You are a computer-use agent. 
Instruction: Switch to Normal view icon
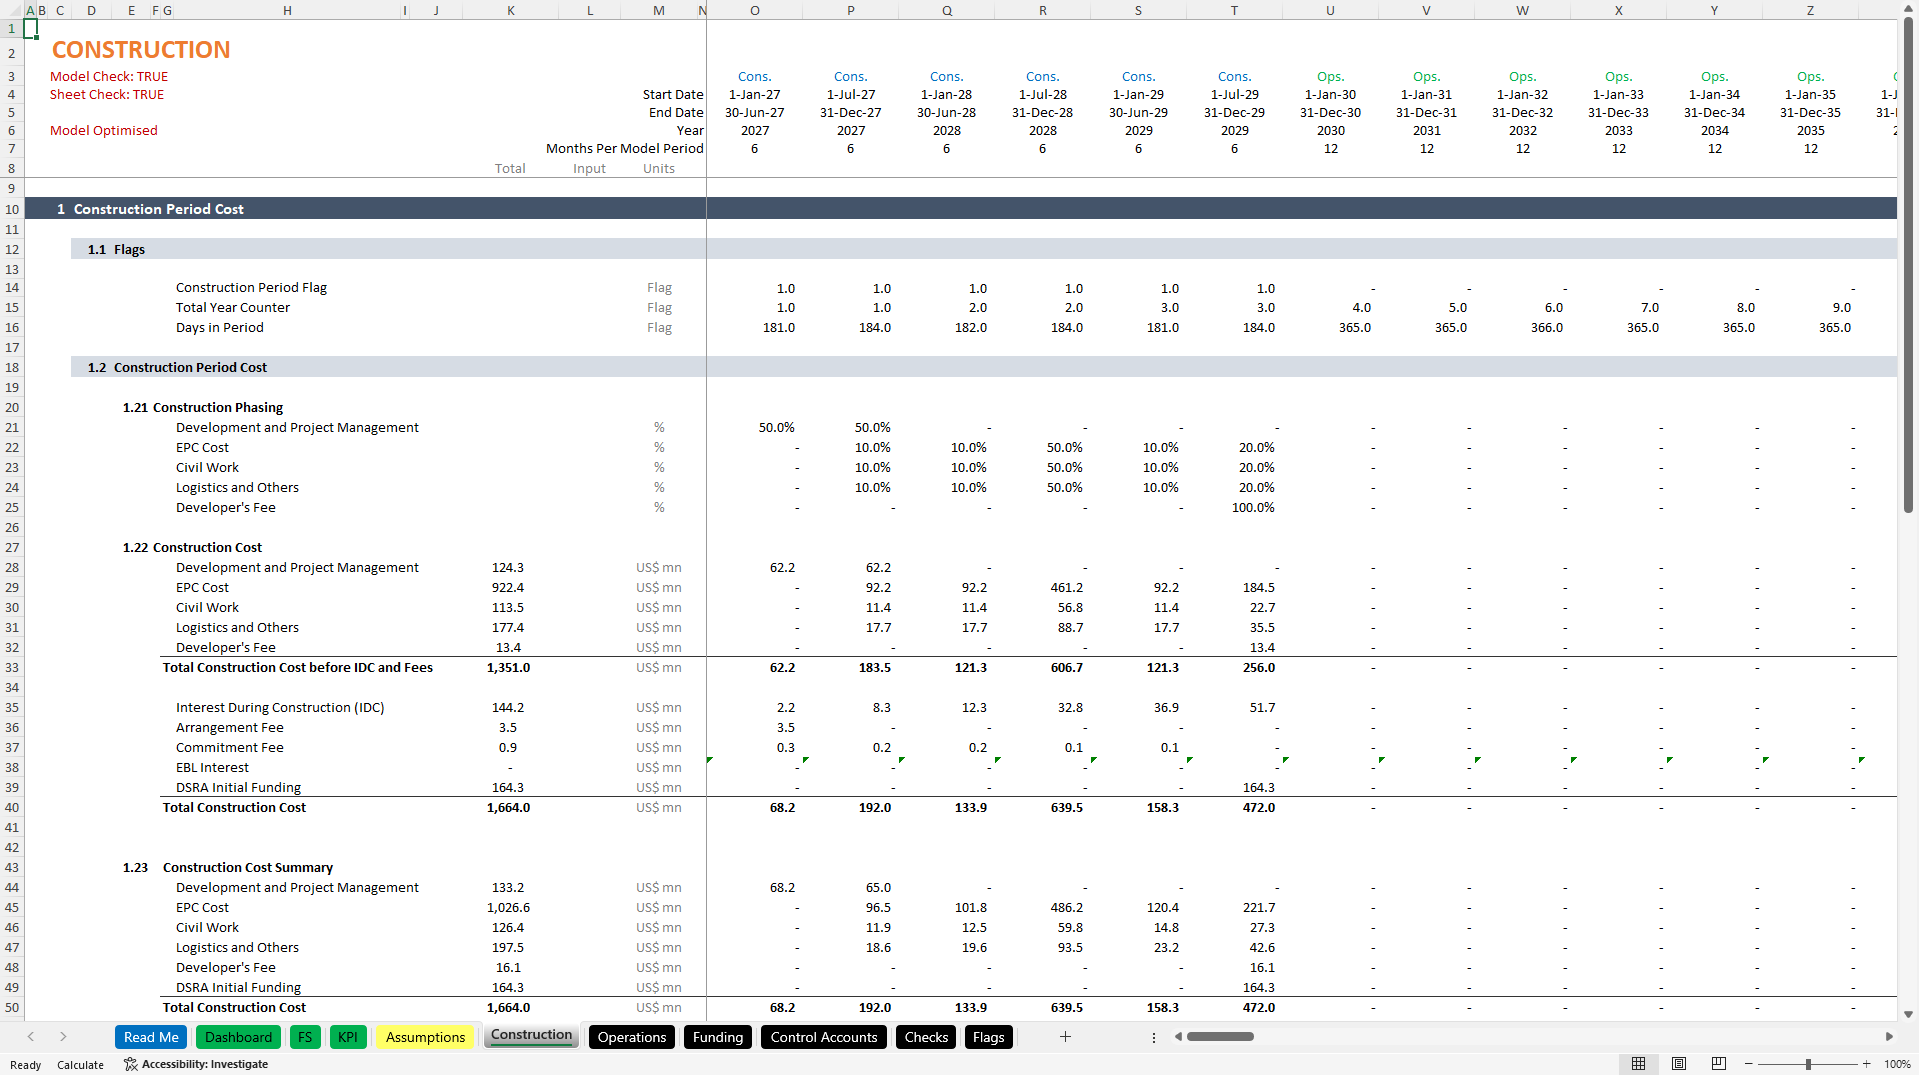click(1638, 1064)
